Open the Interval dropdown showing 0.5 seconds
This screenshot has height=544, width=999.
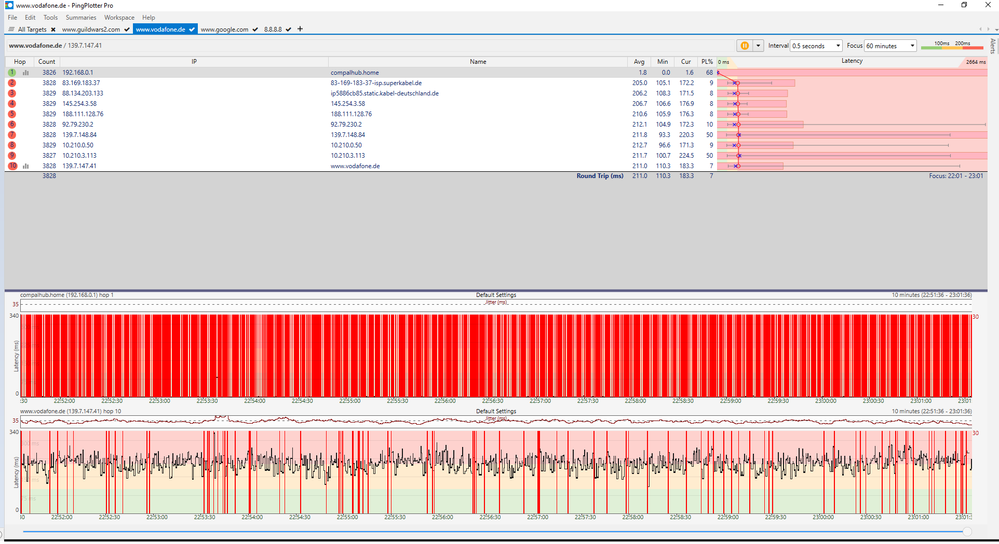816,46
